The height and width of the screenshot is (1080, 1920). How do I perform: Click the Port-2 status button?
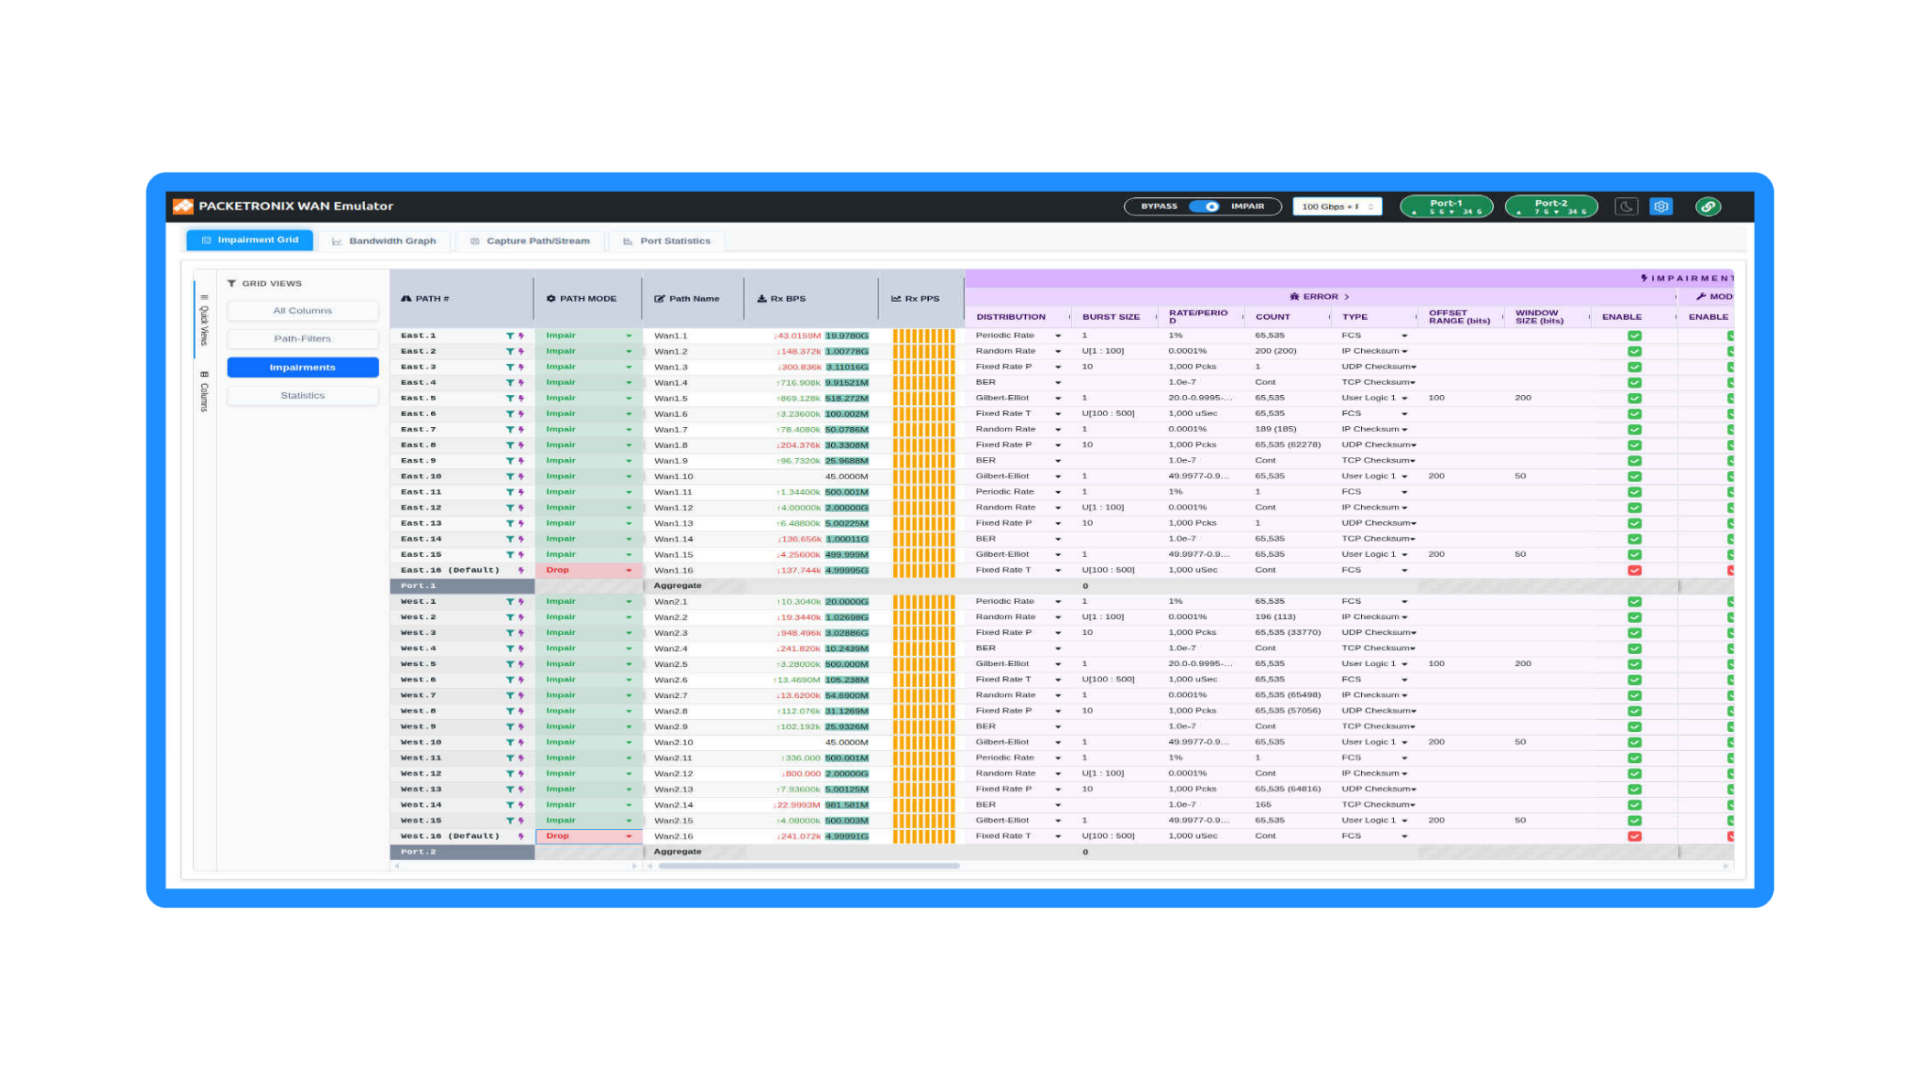click(x=1551, y=206)
